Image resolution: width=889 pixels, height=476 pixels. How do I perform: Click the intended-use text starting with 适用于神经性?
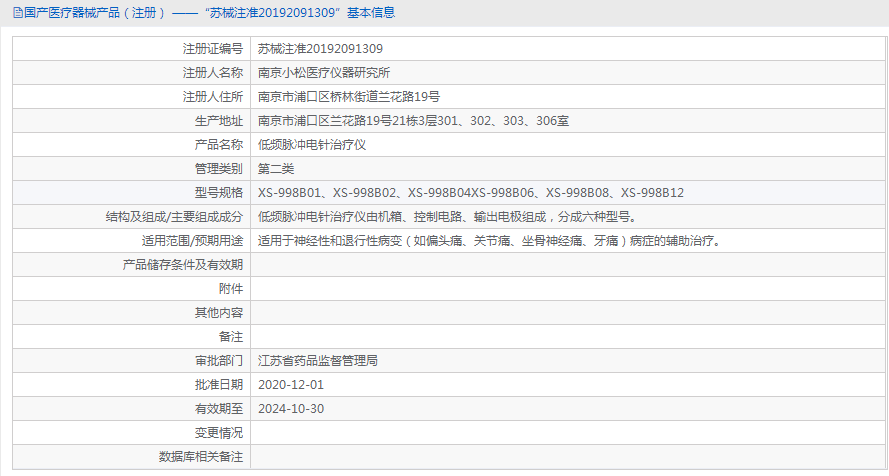(490, 241)
